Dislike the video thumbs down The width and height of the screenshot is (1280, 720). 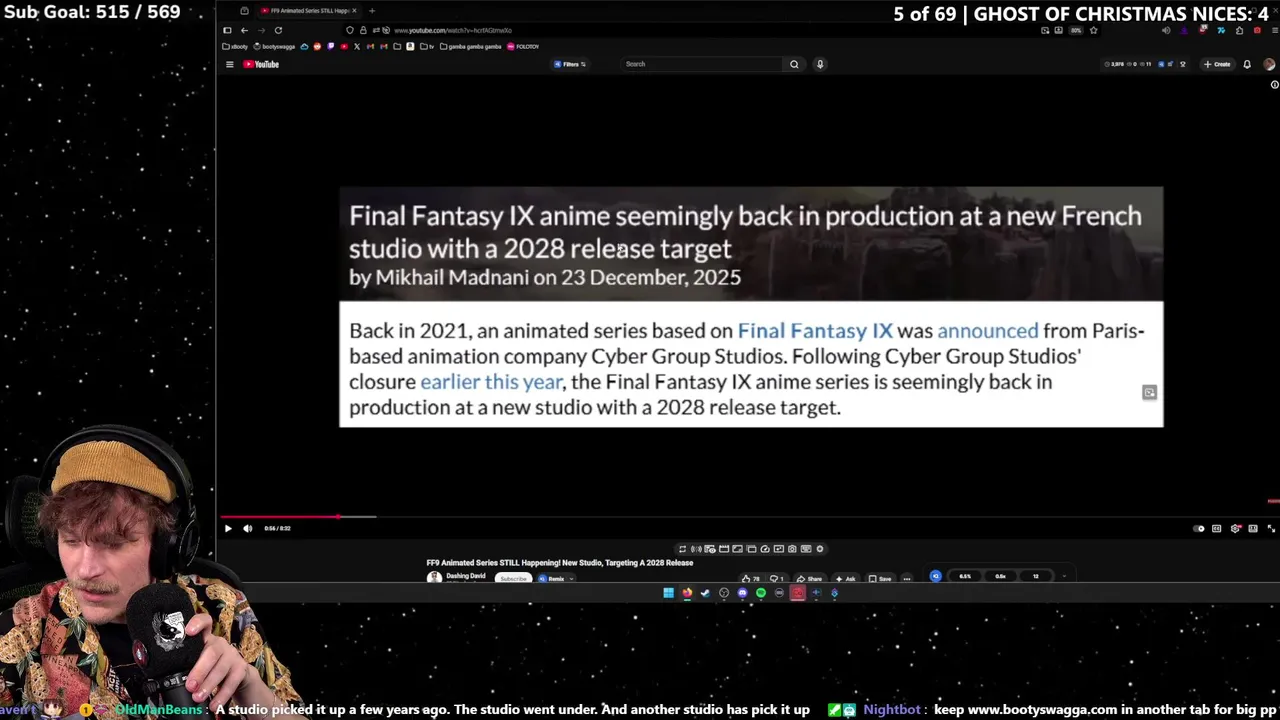click(776, 579)
